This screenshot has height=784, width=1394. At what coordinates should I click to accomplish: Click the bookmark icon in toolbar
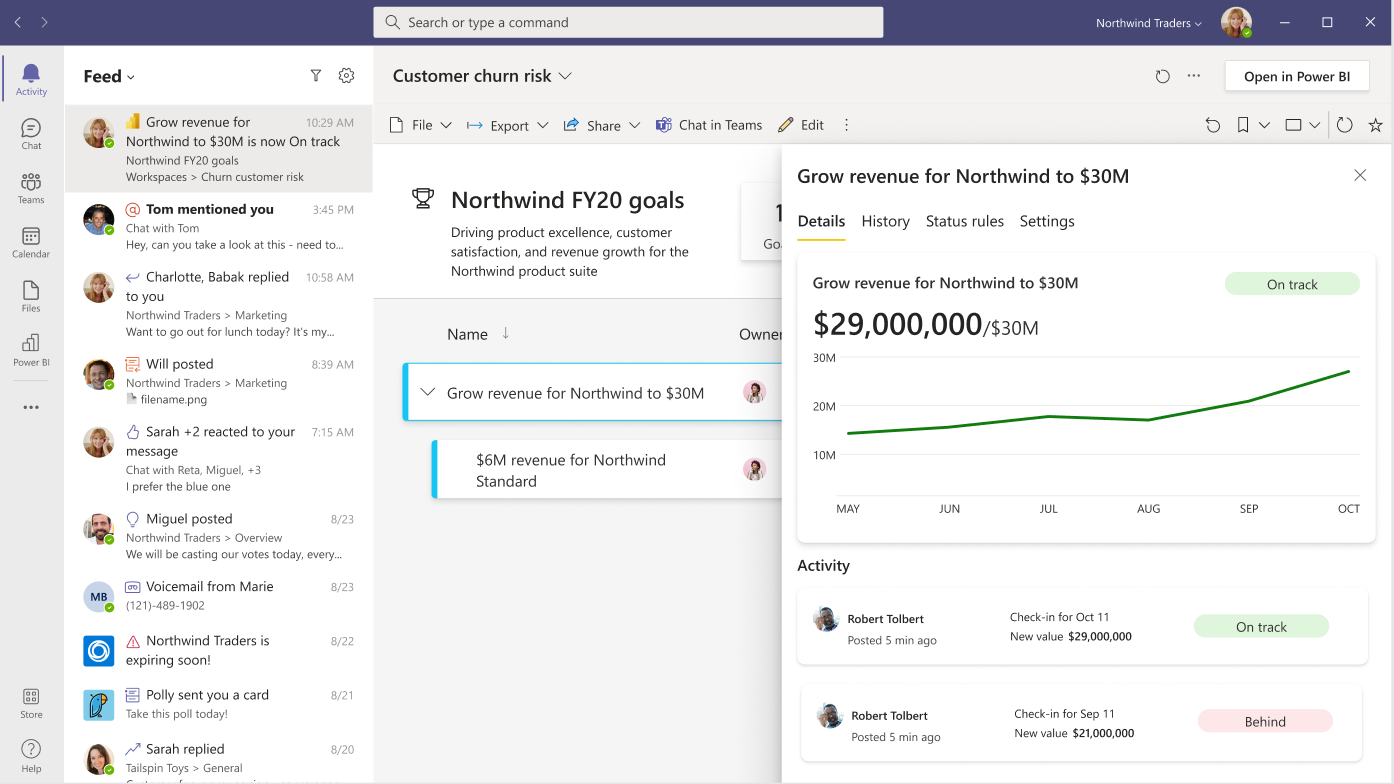[1242, 125]
